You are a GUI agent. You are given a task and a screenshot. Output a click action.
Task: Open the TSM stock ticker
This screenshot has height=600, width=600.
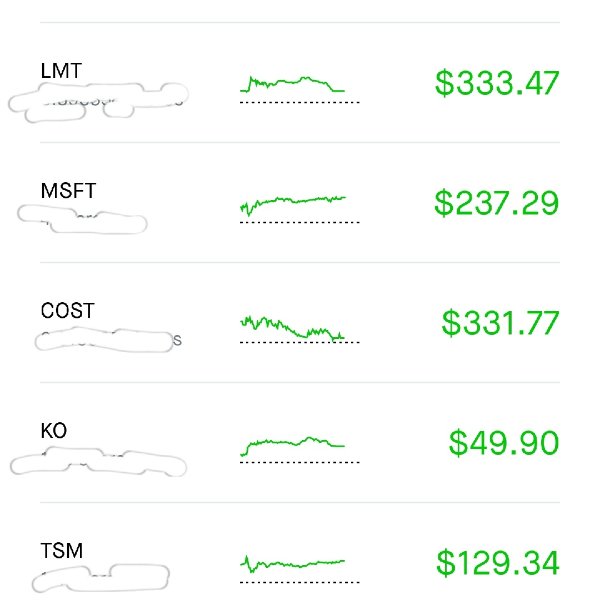coord(62,551)
